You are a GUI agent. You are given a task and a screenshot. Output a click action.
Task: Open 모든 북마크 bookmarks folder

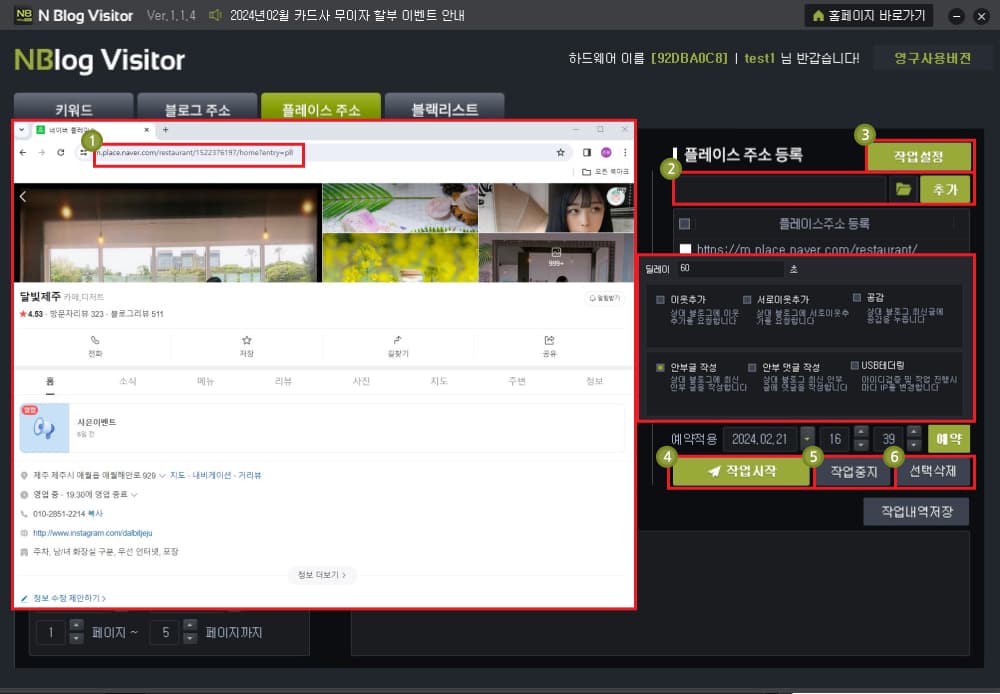click(605, 172)
